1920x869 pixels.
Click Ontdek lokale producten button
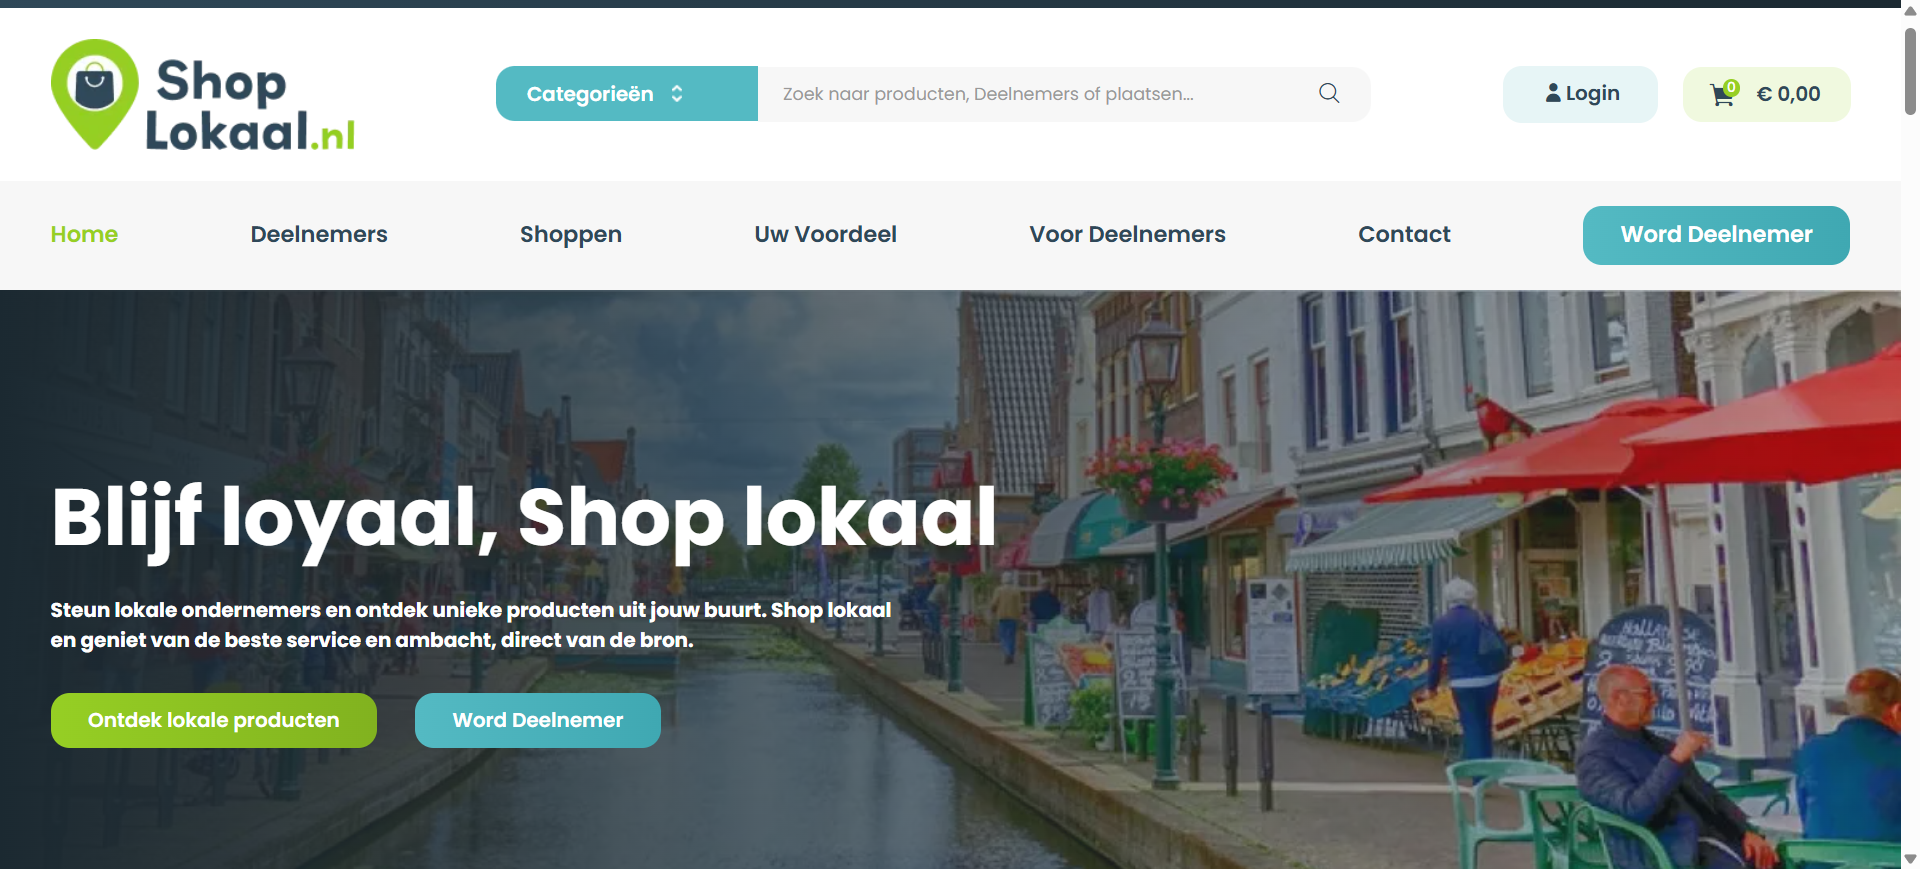(214, 720)
